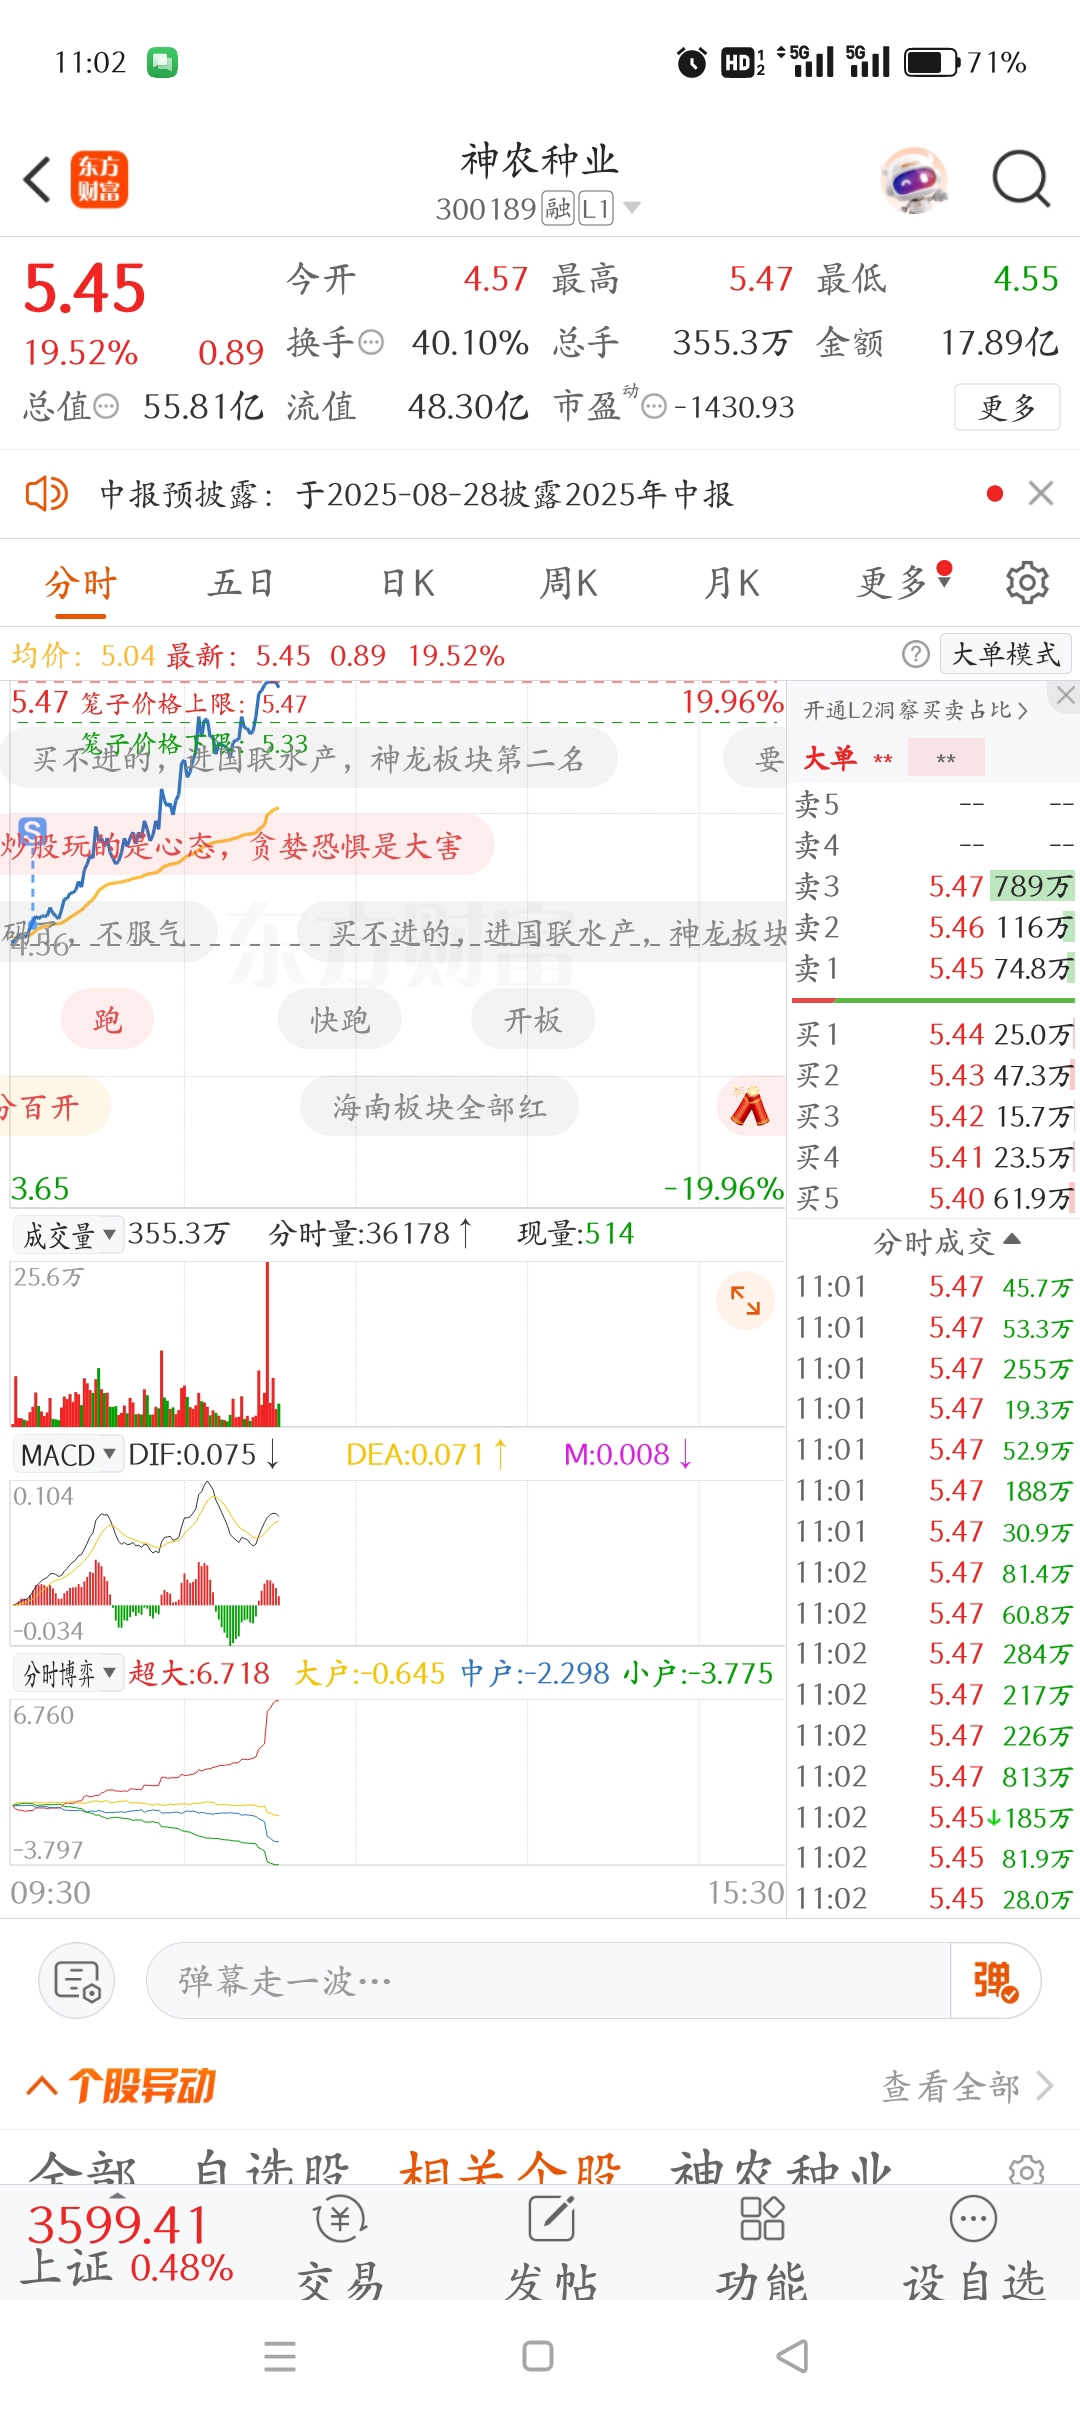
Task: Expand the stock code 300189 dropdown arrow
Action: [631, 208]
